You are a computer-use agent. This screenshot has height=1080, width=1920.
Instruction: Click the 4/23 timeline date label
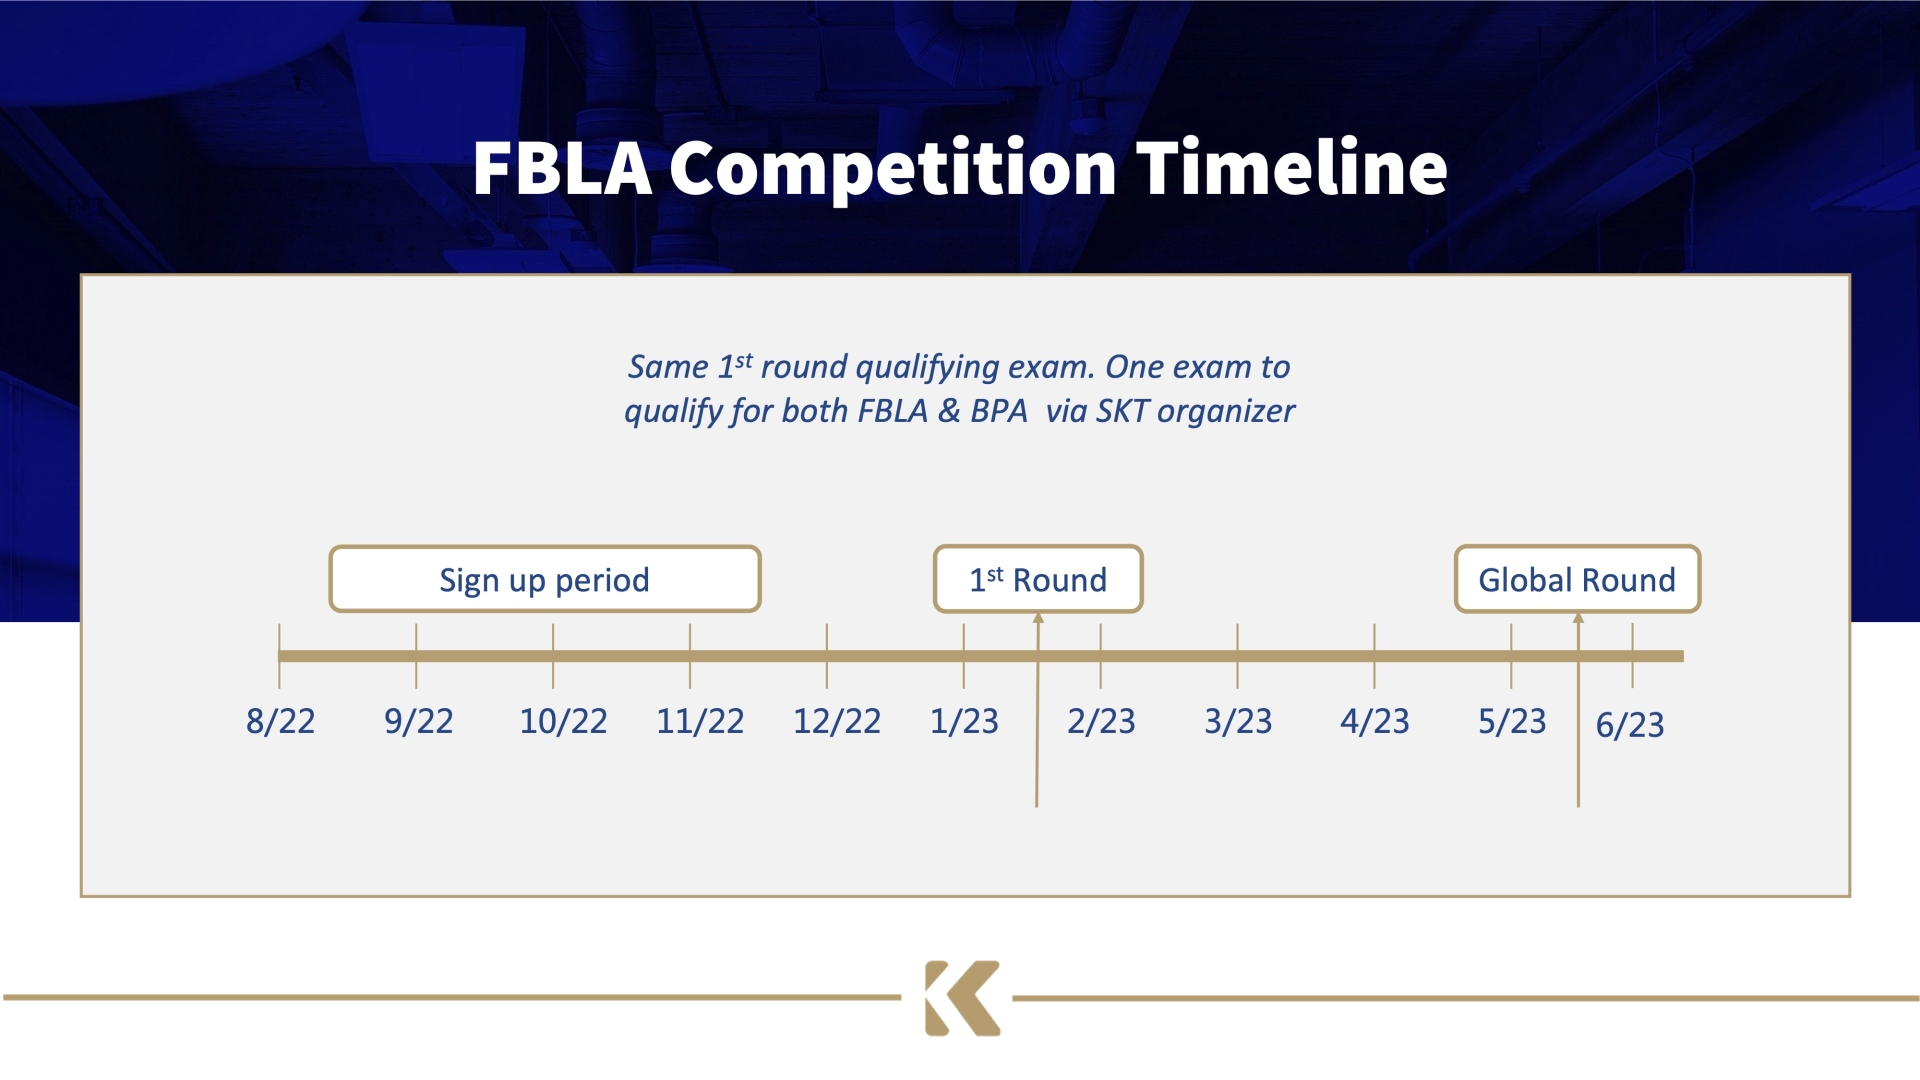coord(1375,721)
